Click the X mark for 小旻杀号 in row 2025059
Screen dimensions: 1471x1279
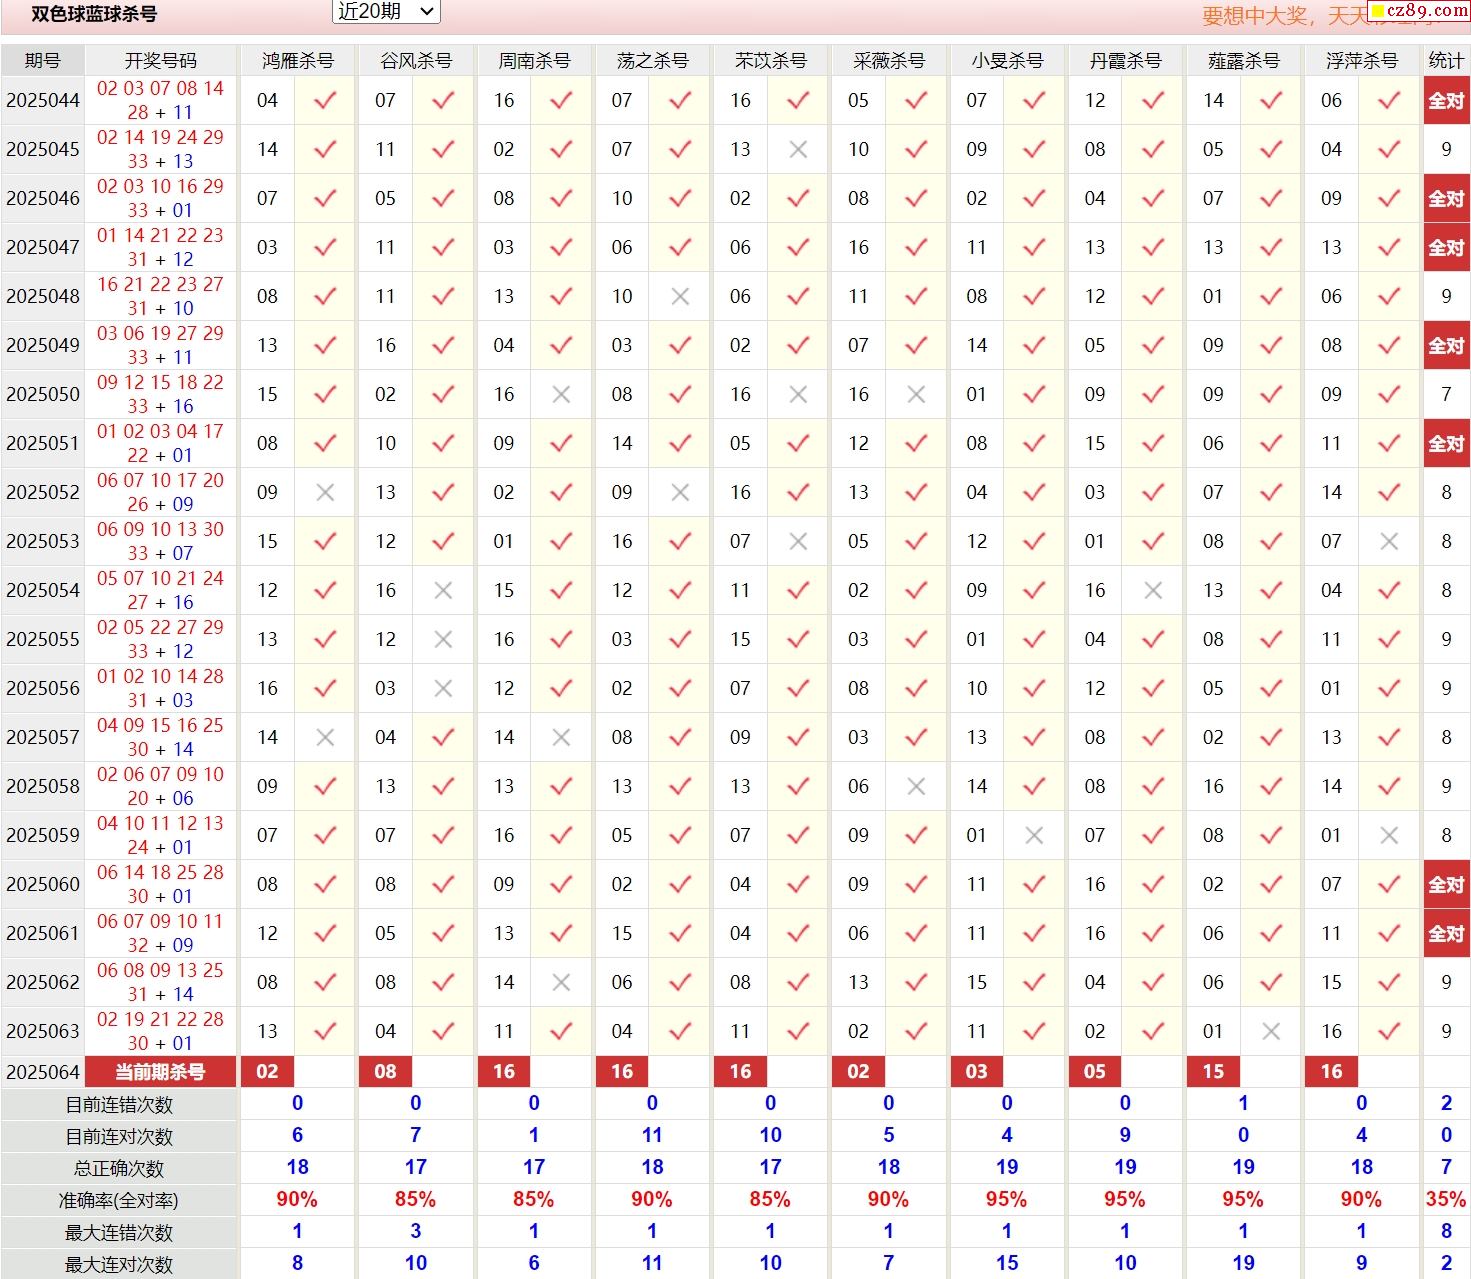[1034, 835]
